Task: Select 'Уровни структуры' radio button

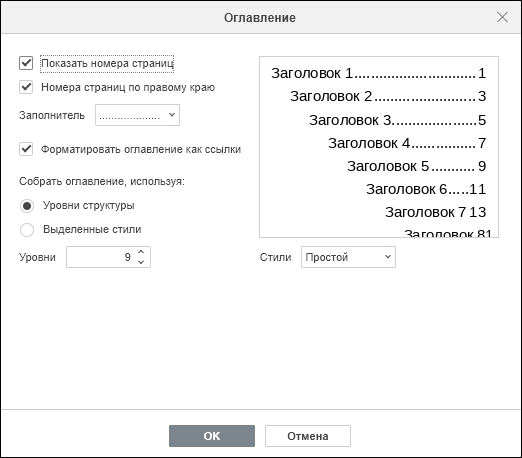Action: (x=27, y=206)
